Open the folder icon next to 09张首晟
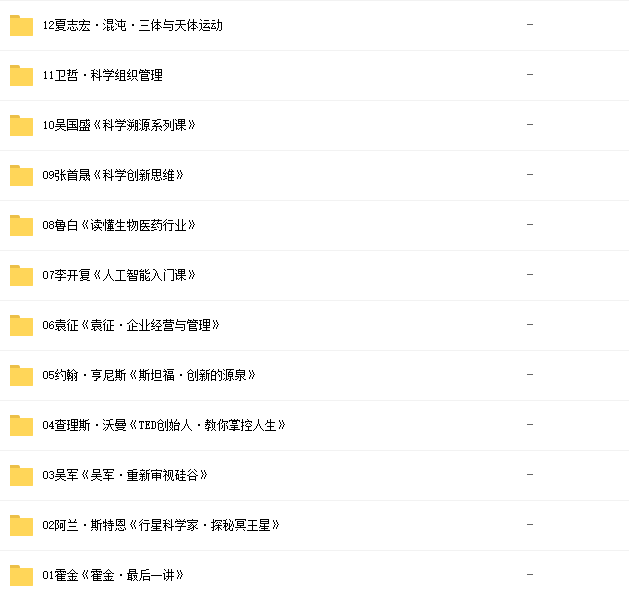629x600 pixels. (21, 175)
